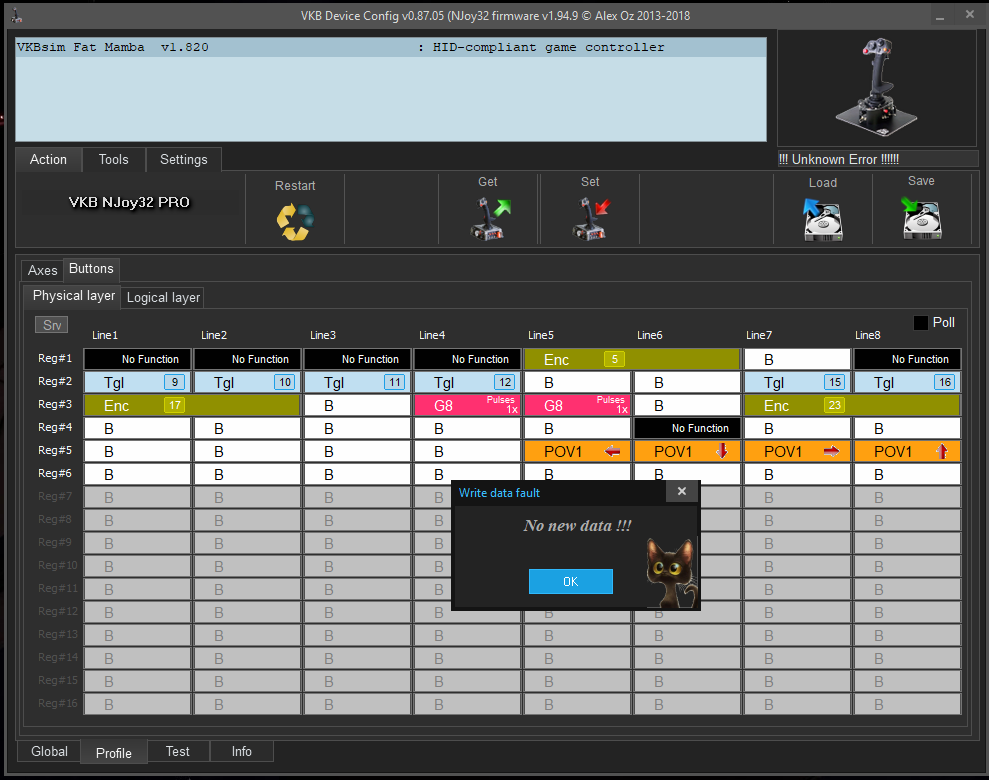
Task: Click the Srv button
Action: pyautogui.click(x=51, y=325)
